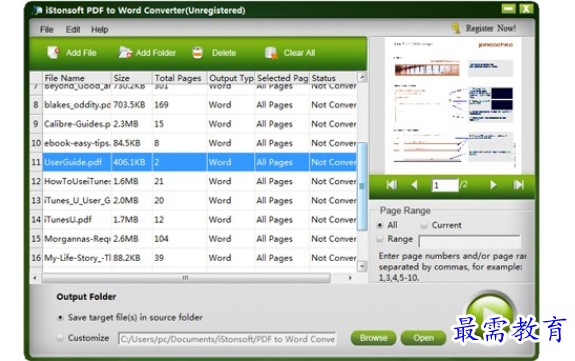The width and height of the screenshot is (575, 361).
Task: Click the Status column header
Action: point(333,78)
